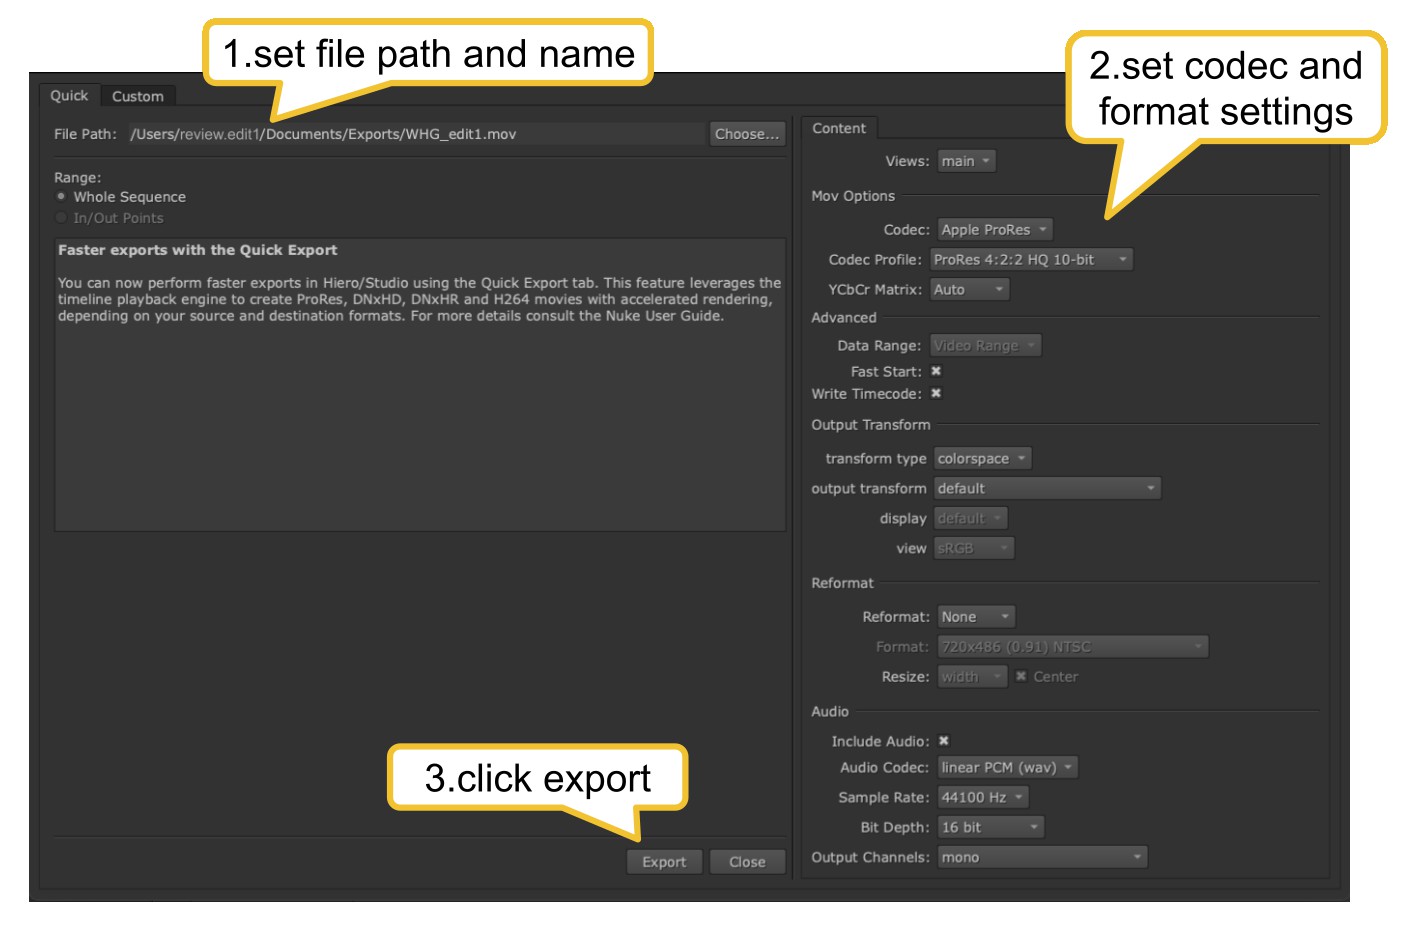The image size is (1408, 950).
Task: Toggle the Fast Start checkbox
Action: click(936, 371)
